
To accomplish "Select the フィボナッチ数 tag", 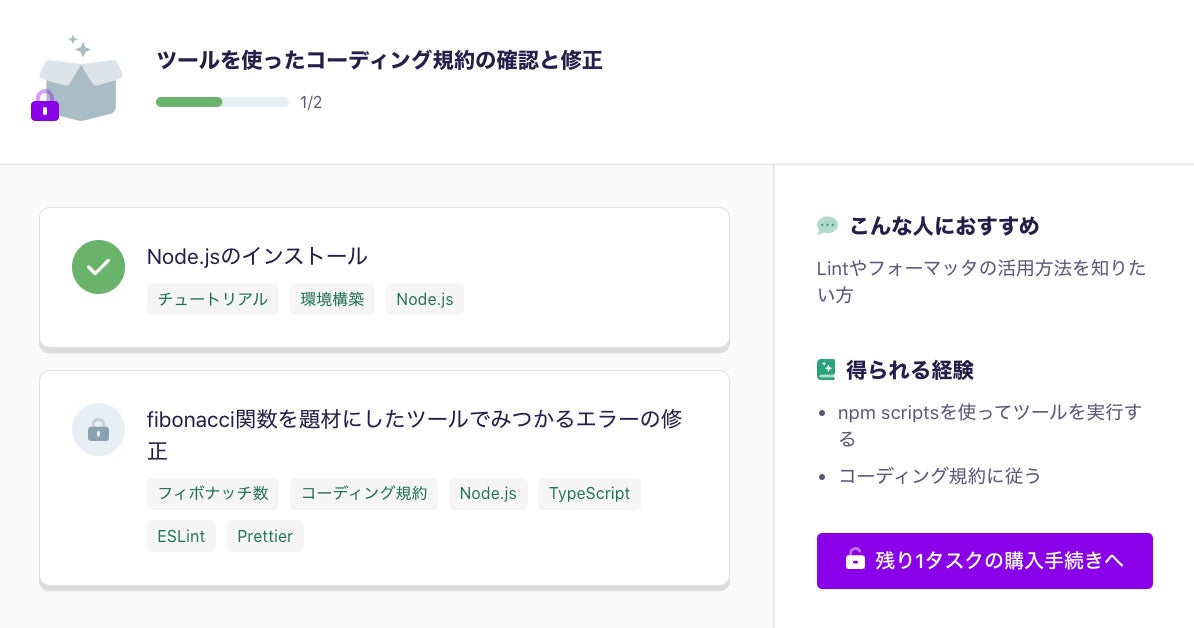I will tap(213, 493).
